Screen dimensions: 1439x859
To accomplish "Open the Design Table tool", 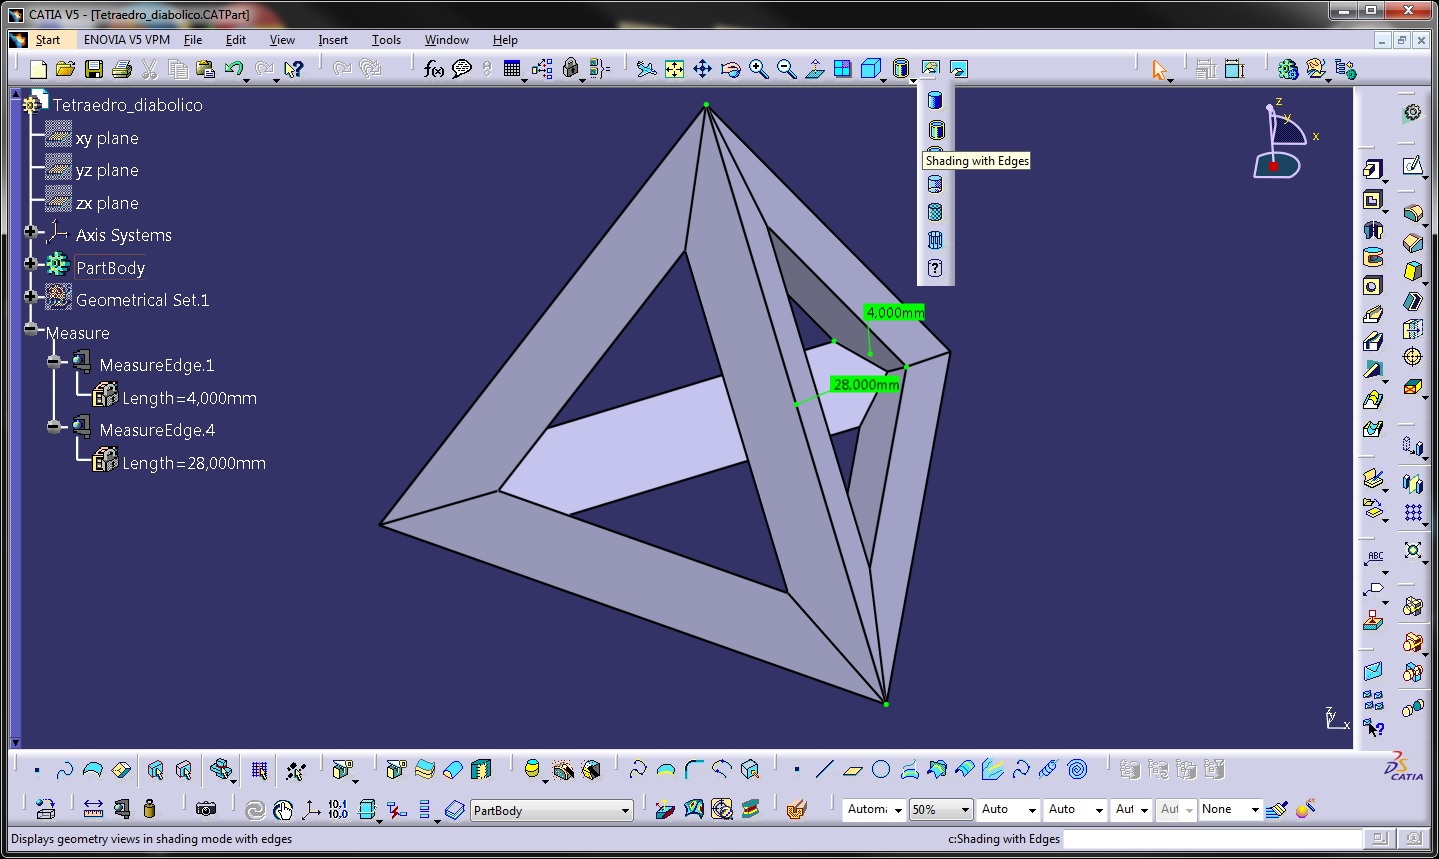I will click(512, 69).
